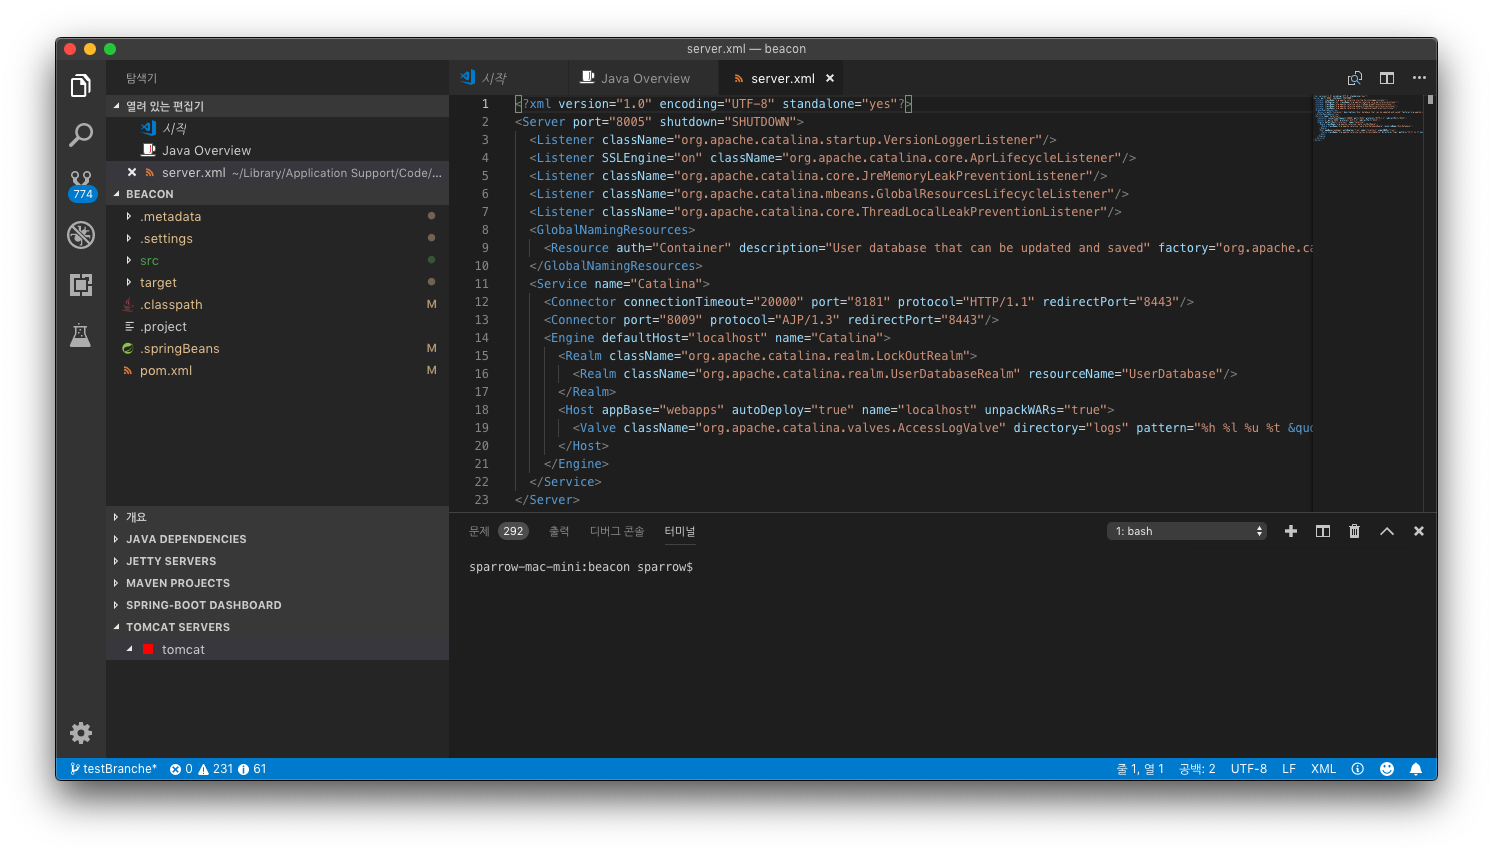
Task: Expand the .metadata folder
Action: 129,216
